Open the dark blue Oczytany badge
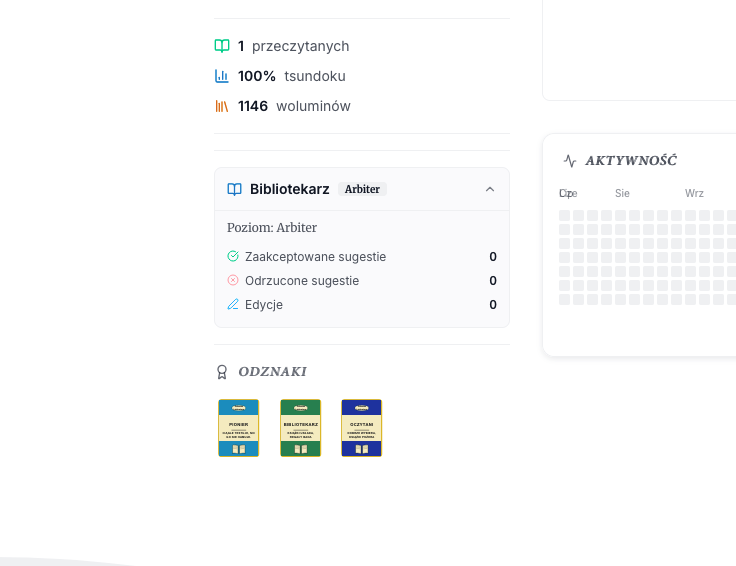 361,428
